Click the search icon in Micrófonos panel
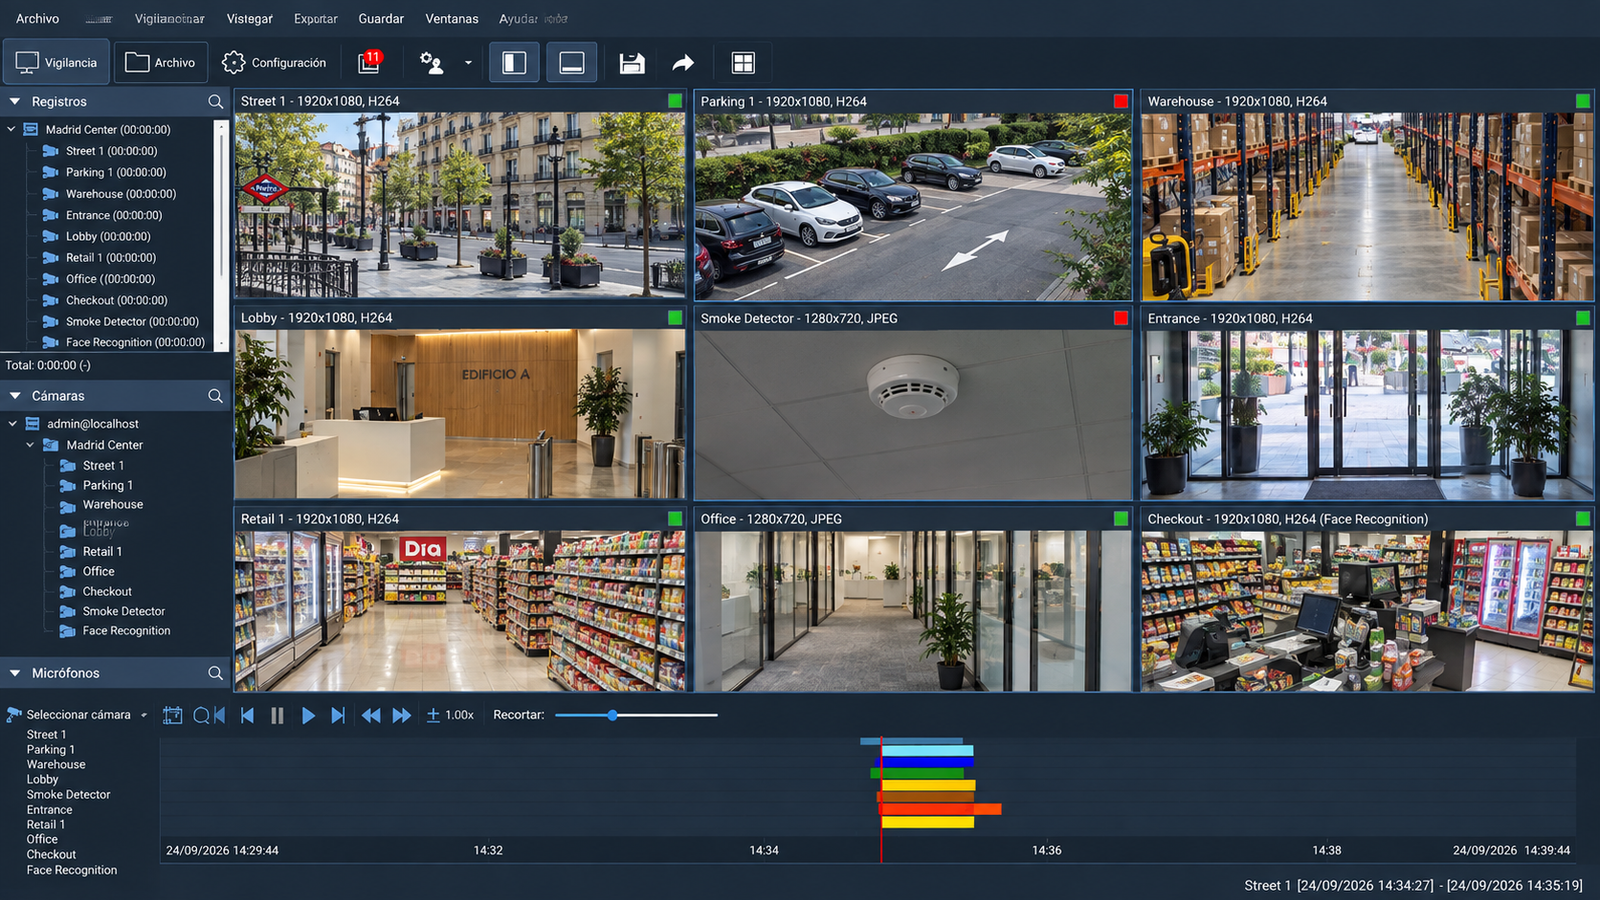 (215, 673)
